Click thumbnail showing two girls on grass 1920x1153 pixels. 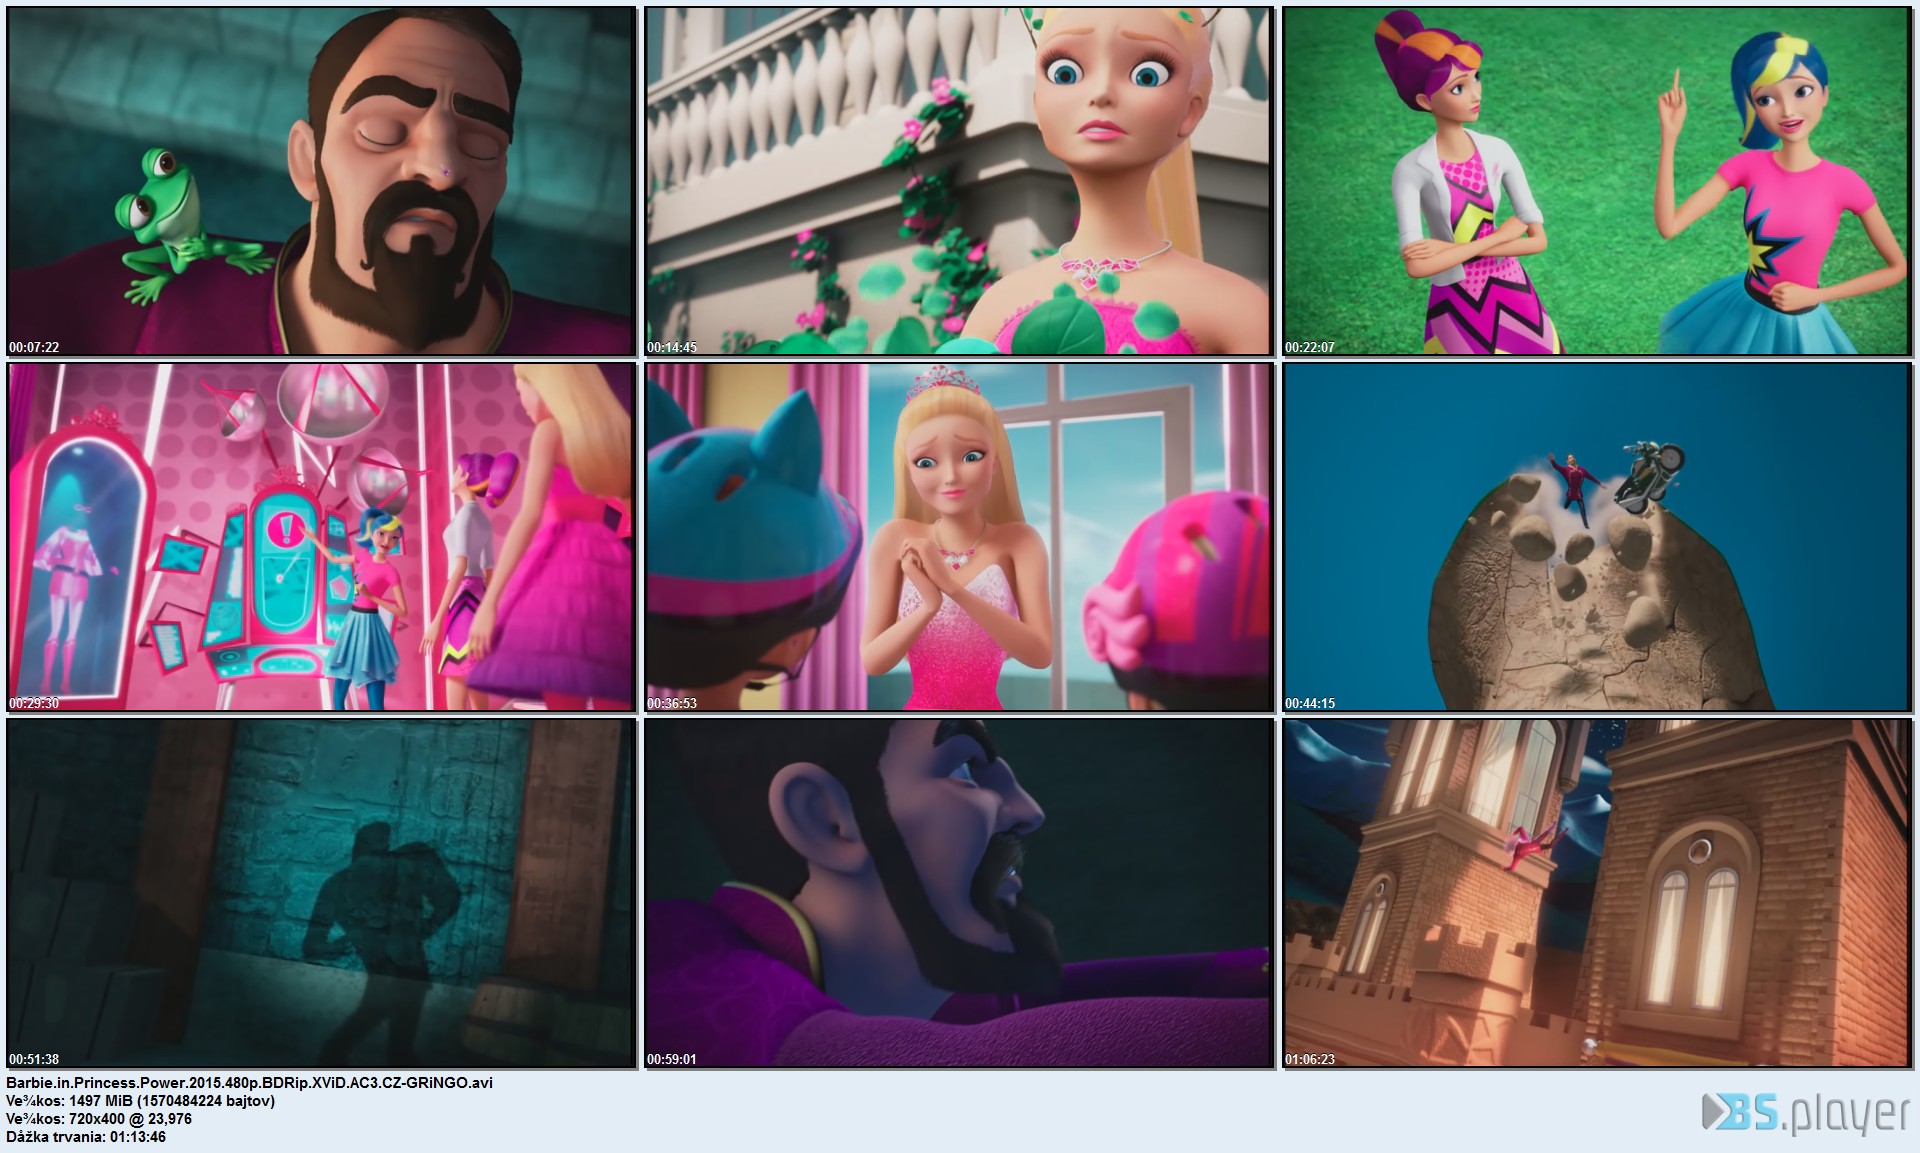[x=1596, y=181]
